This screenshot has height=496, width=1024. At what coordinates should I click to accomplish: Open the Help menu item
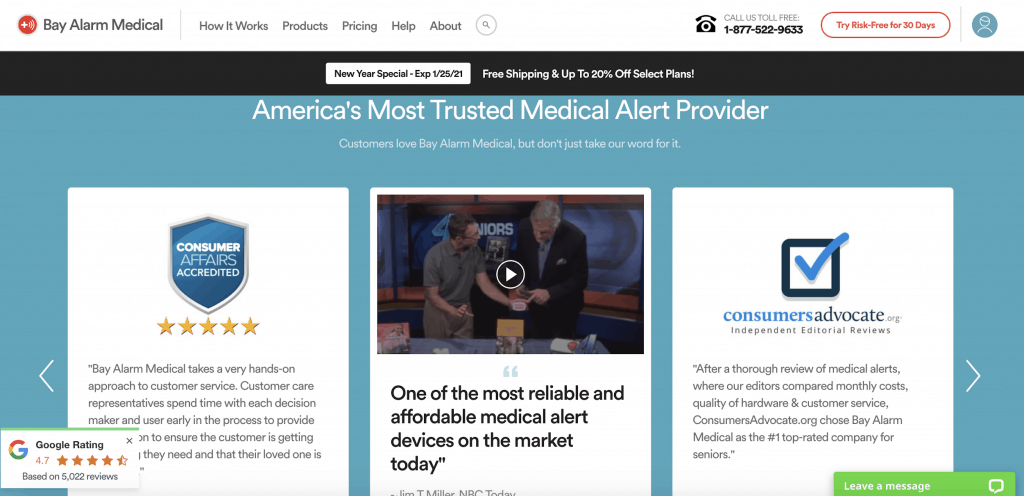404,26
